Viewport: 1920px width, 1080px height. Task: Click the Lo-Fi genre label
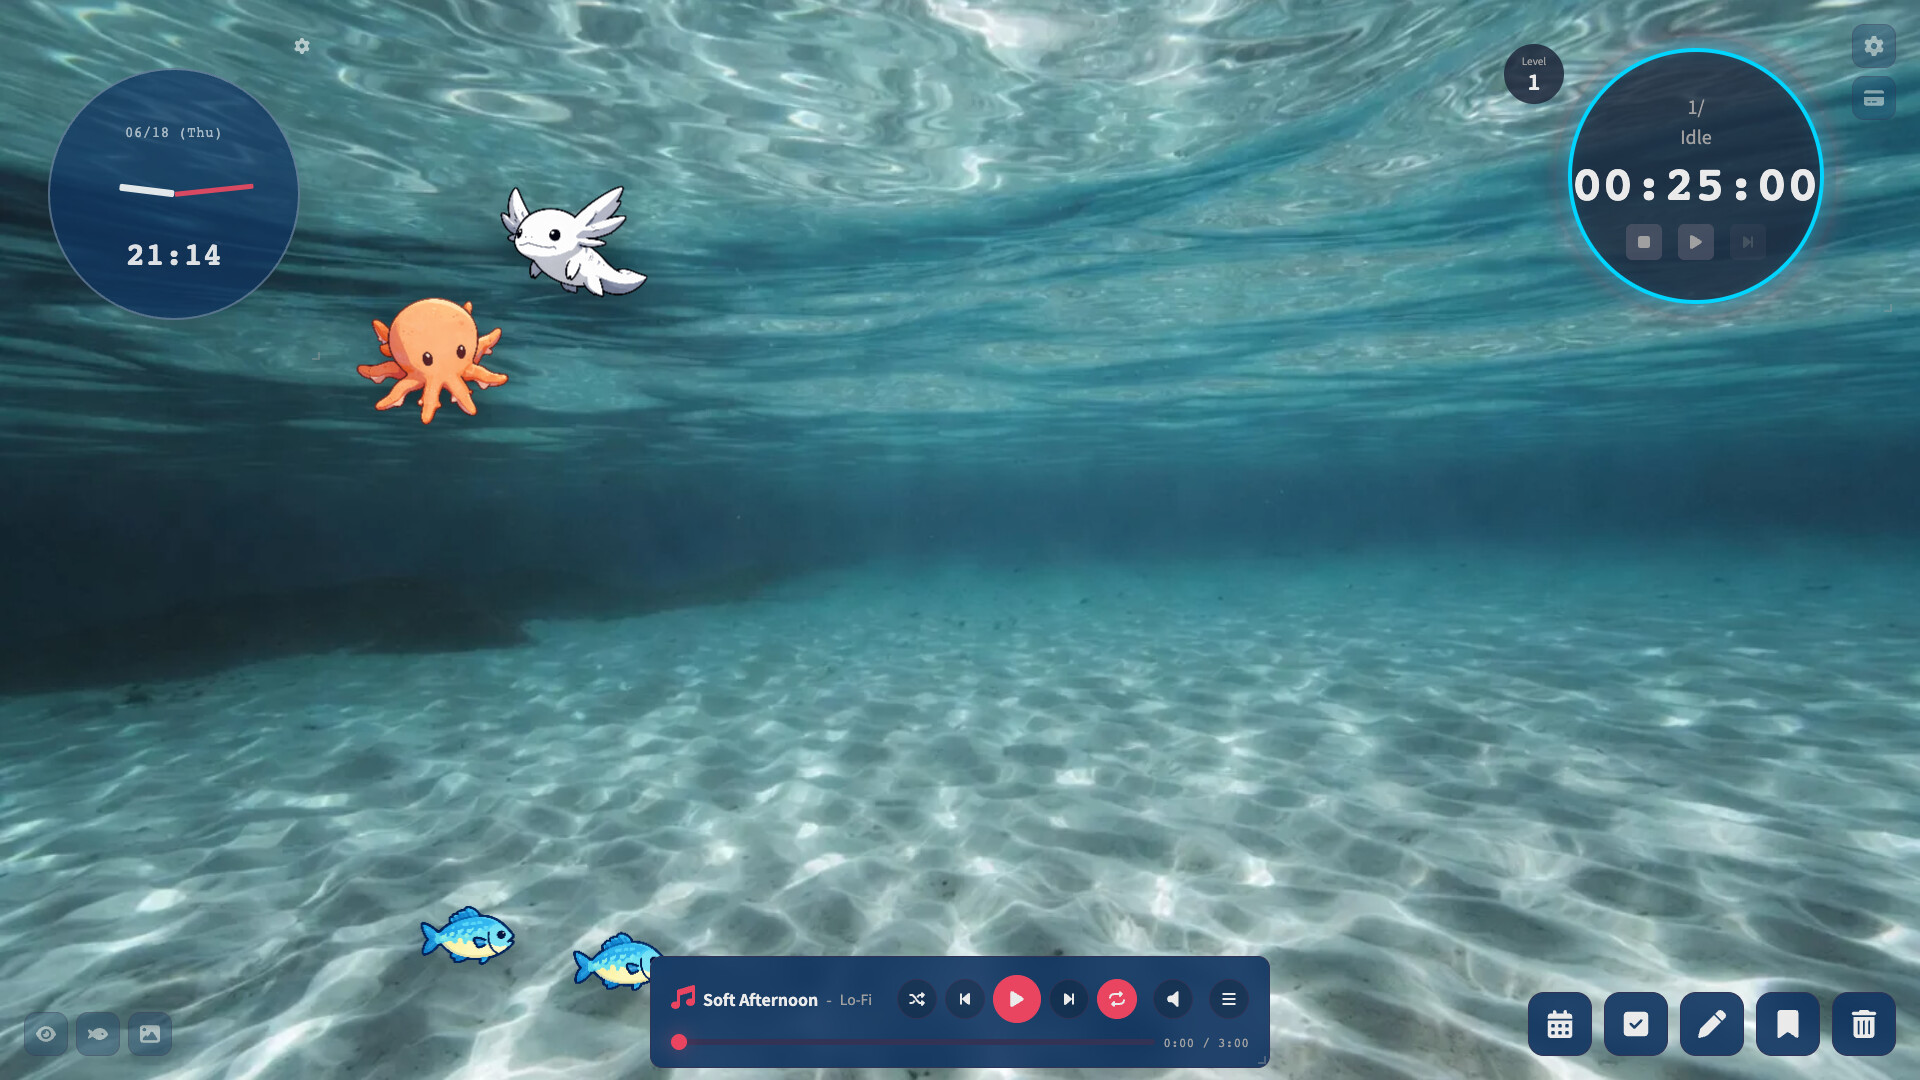[856, 1000]
